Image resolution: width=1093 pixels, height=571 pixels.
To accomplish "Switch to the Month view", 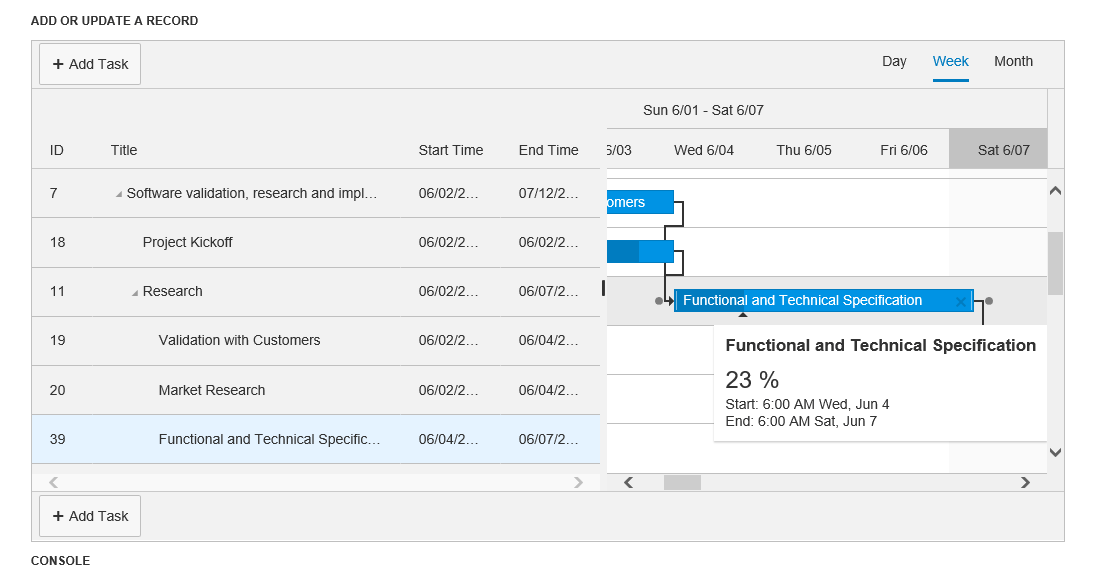I will (x=1013, y=62).
